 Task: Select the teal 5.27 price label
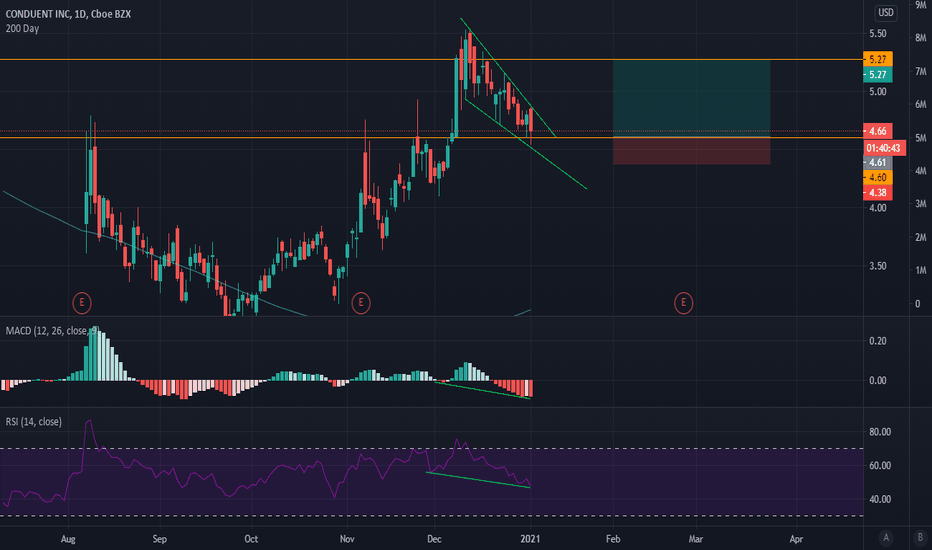pos(877,74)
